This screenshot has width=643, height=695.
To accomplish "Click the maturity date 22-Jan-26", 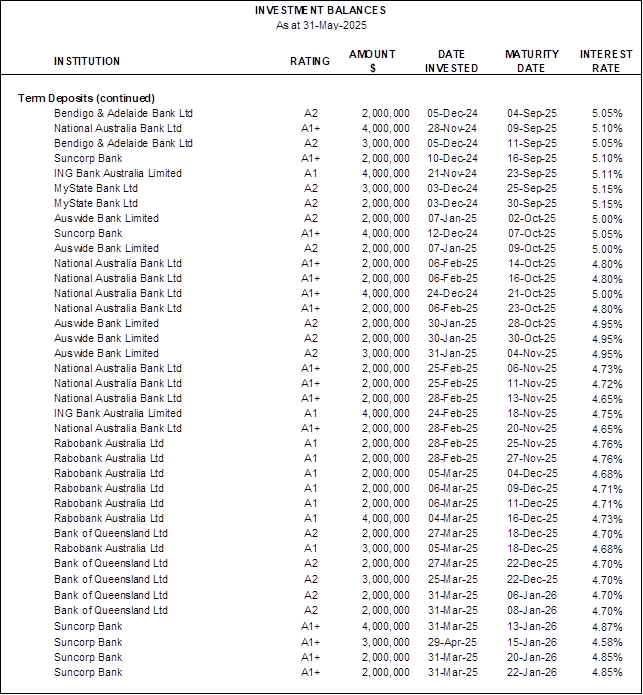I will (x=531, y=672).
